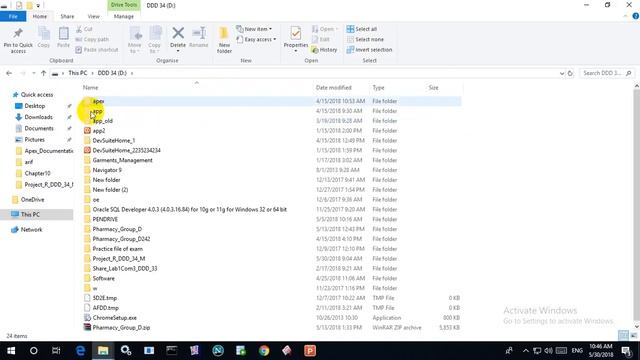Image resolution: width=640 pixels, height=360 pixels.
Task: Go up one folder level arrow
Action: click(x=43, y=73)
